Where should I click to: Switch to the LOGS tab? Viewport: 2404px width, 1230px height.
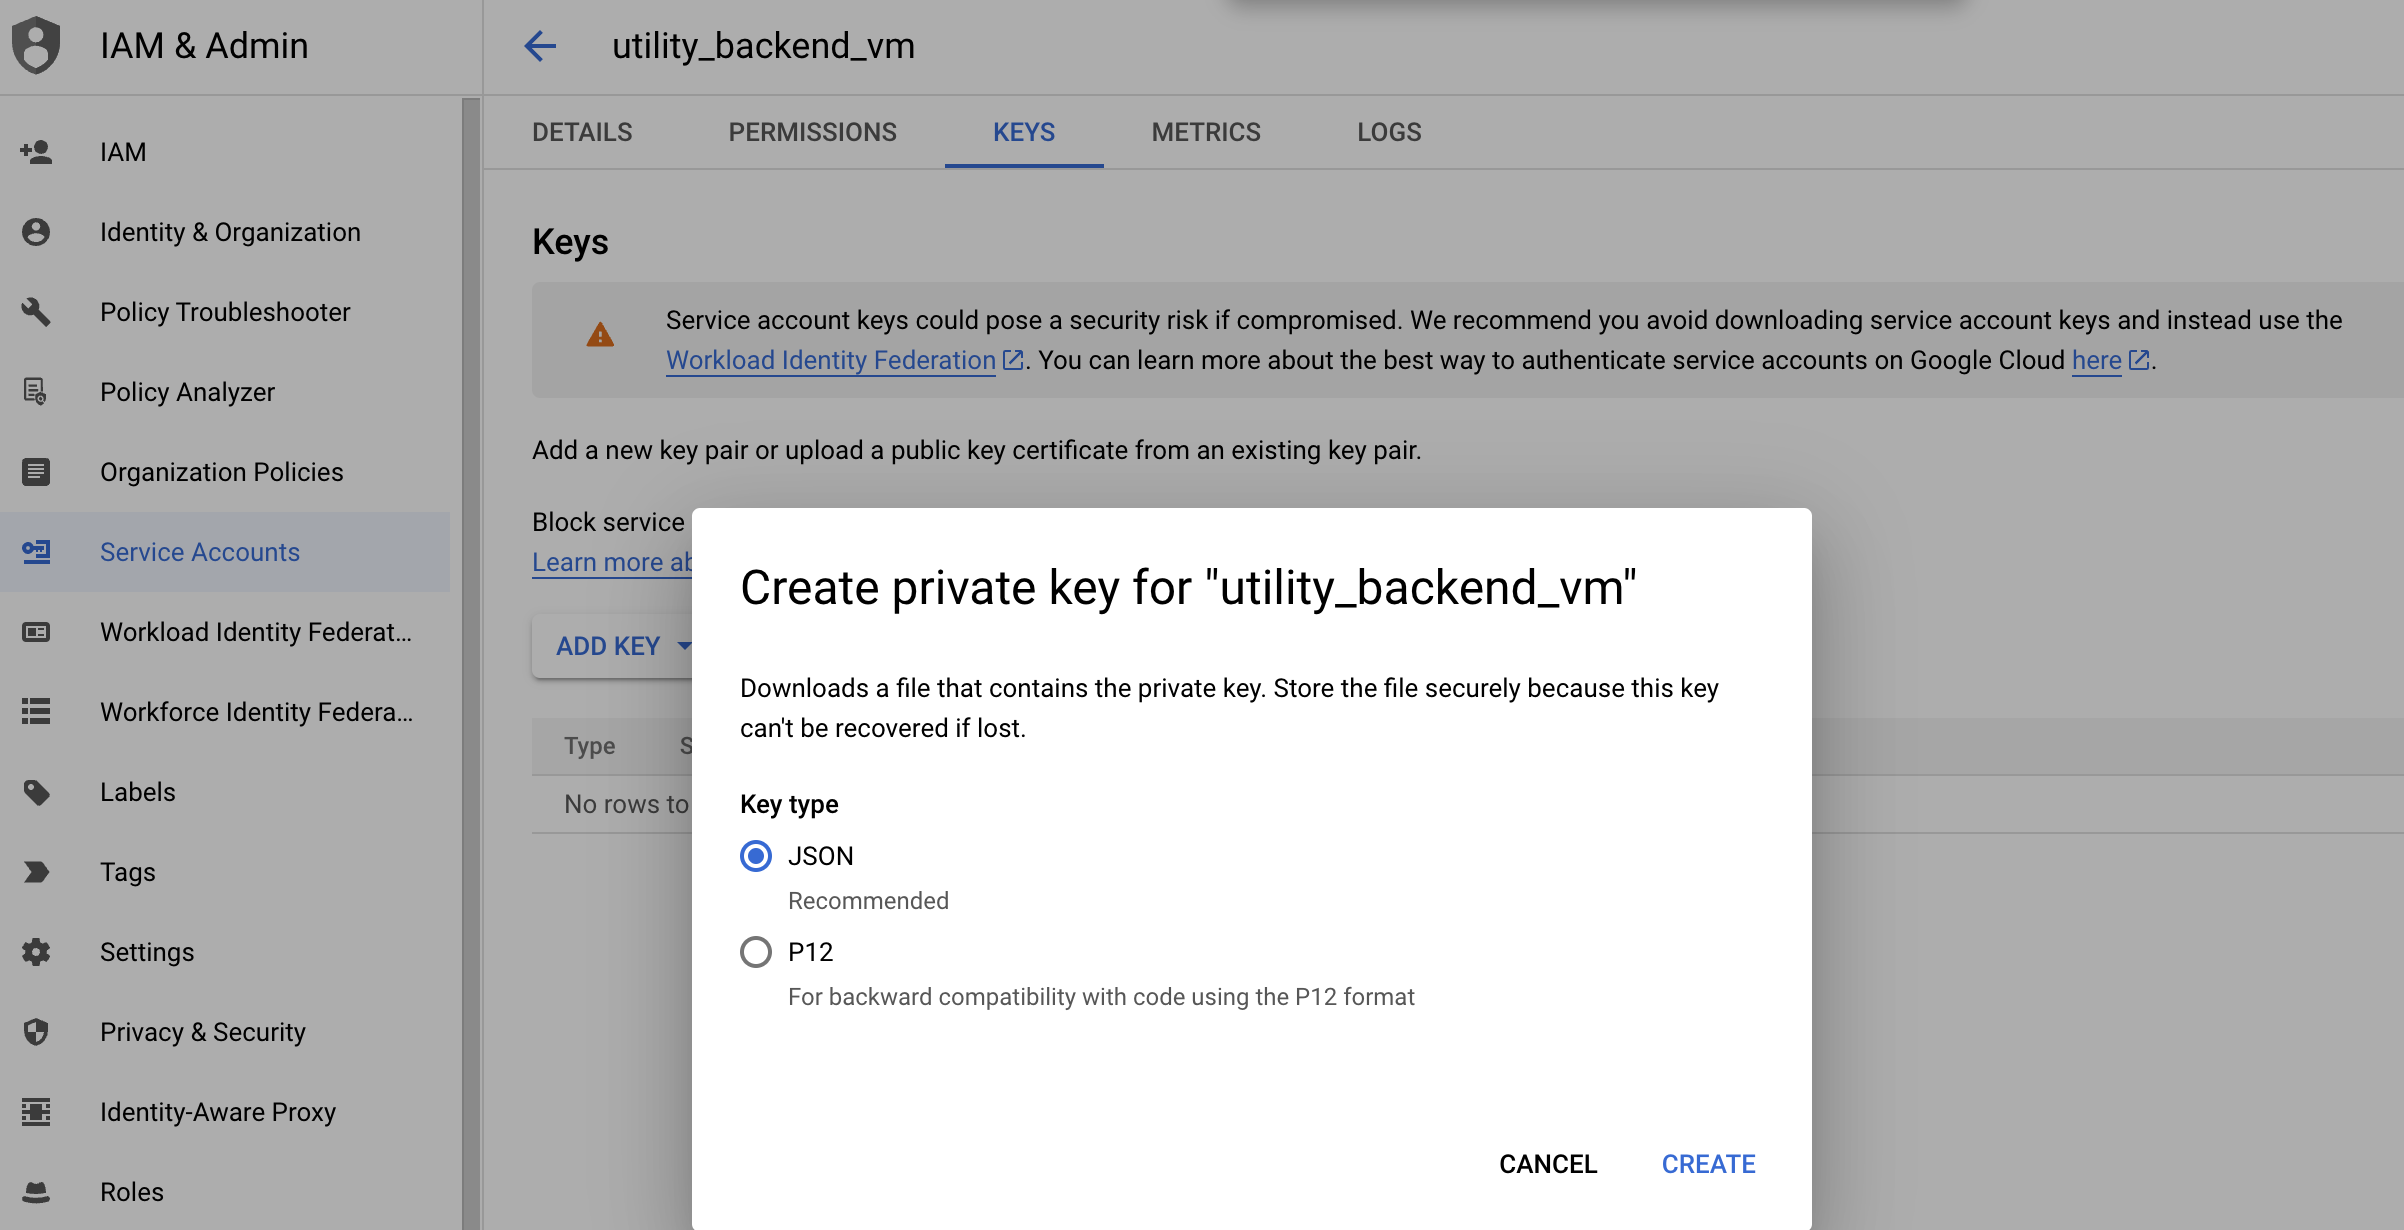(x=1389, y=132)
